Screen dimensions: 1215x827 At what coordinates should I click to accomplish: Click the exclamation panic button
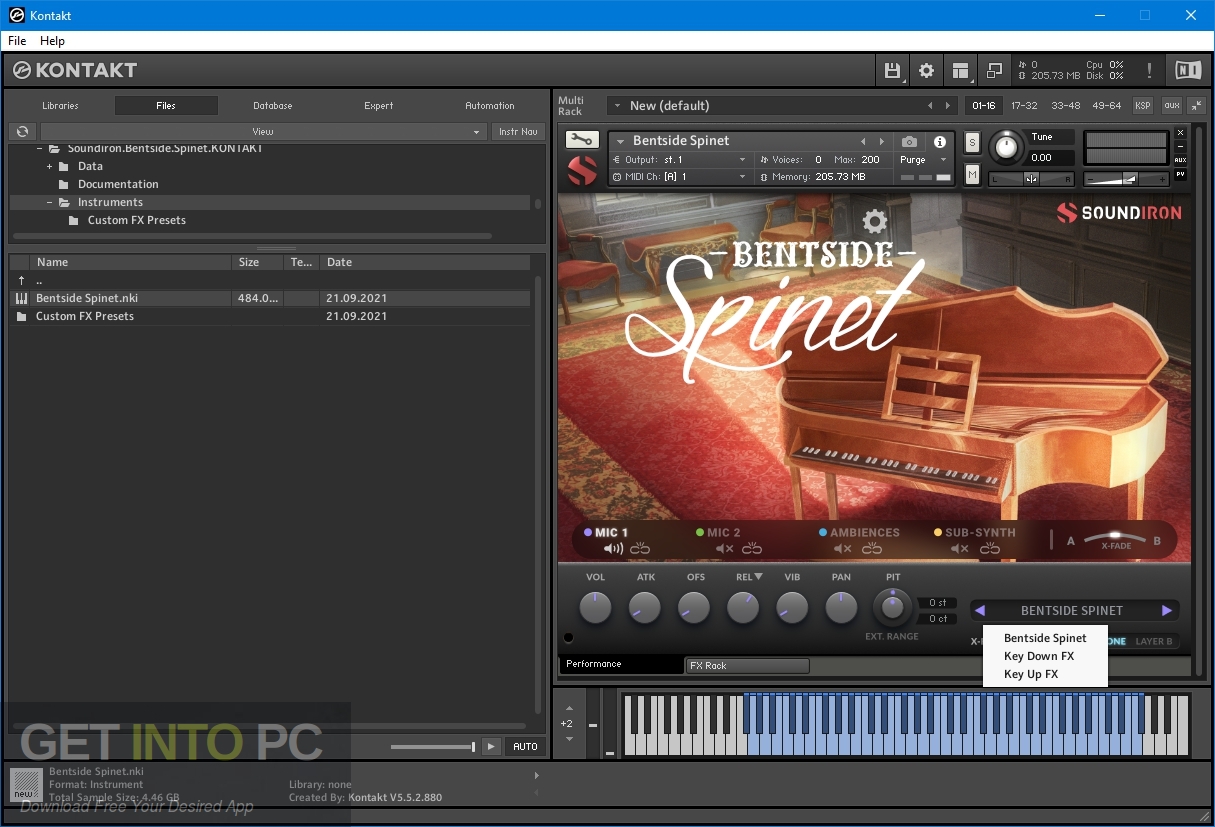tap(1150, 70)
